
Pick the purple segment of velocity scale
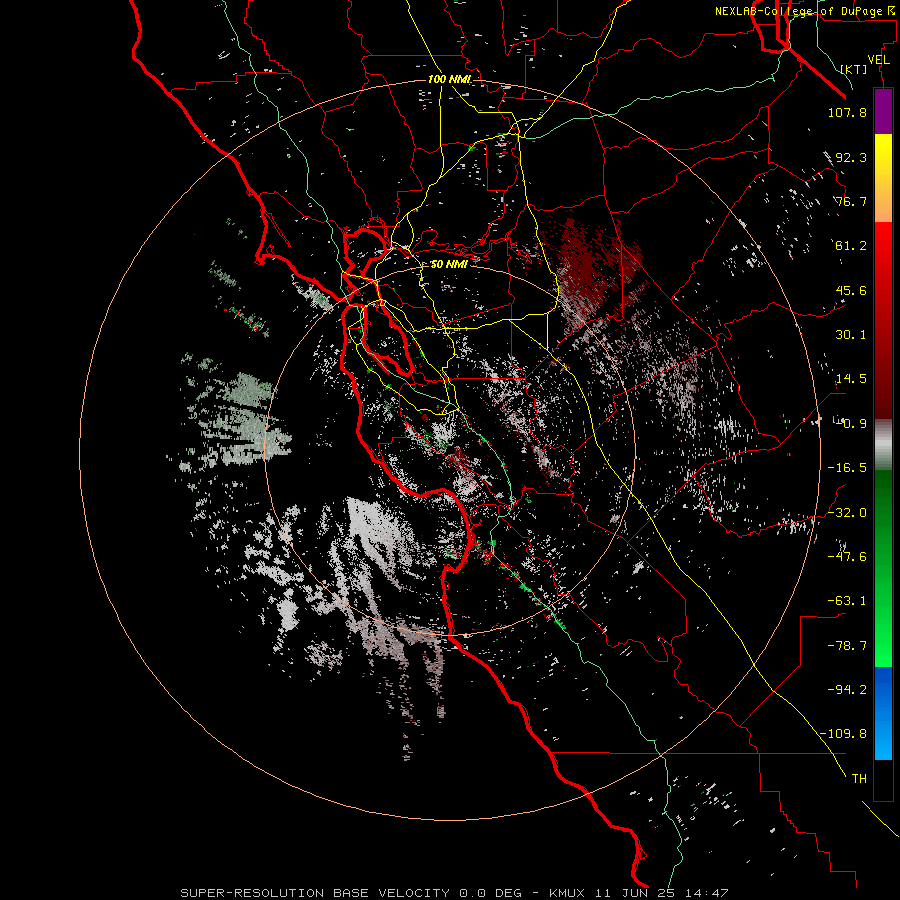pyautogui.click(x=883, y=111)
